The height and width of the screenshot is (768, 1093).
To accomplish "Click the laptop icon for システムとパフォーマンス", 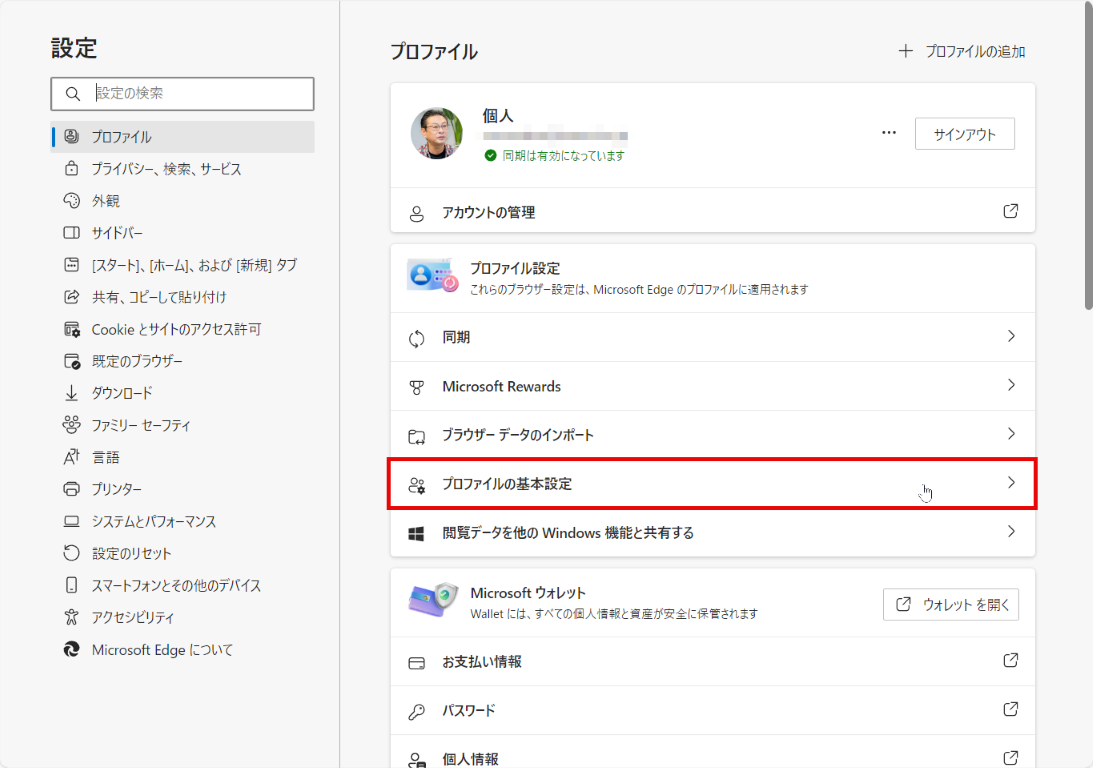I will pyautogui.click(x=72, y=521).
